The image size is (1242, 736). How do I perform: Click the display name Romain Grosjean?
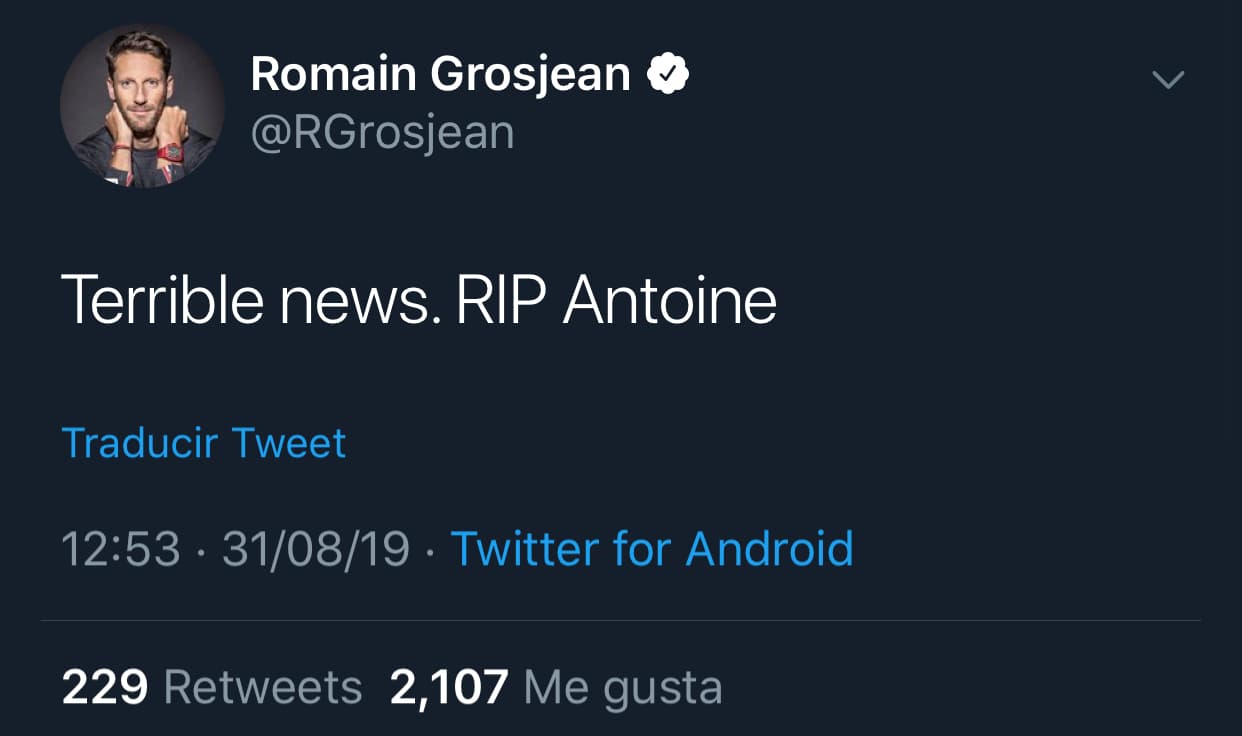pos(440,75)
